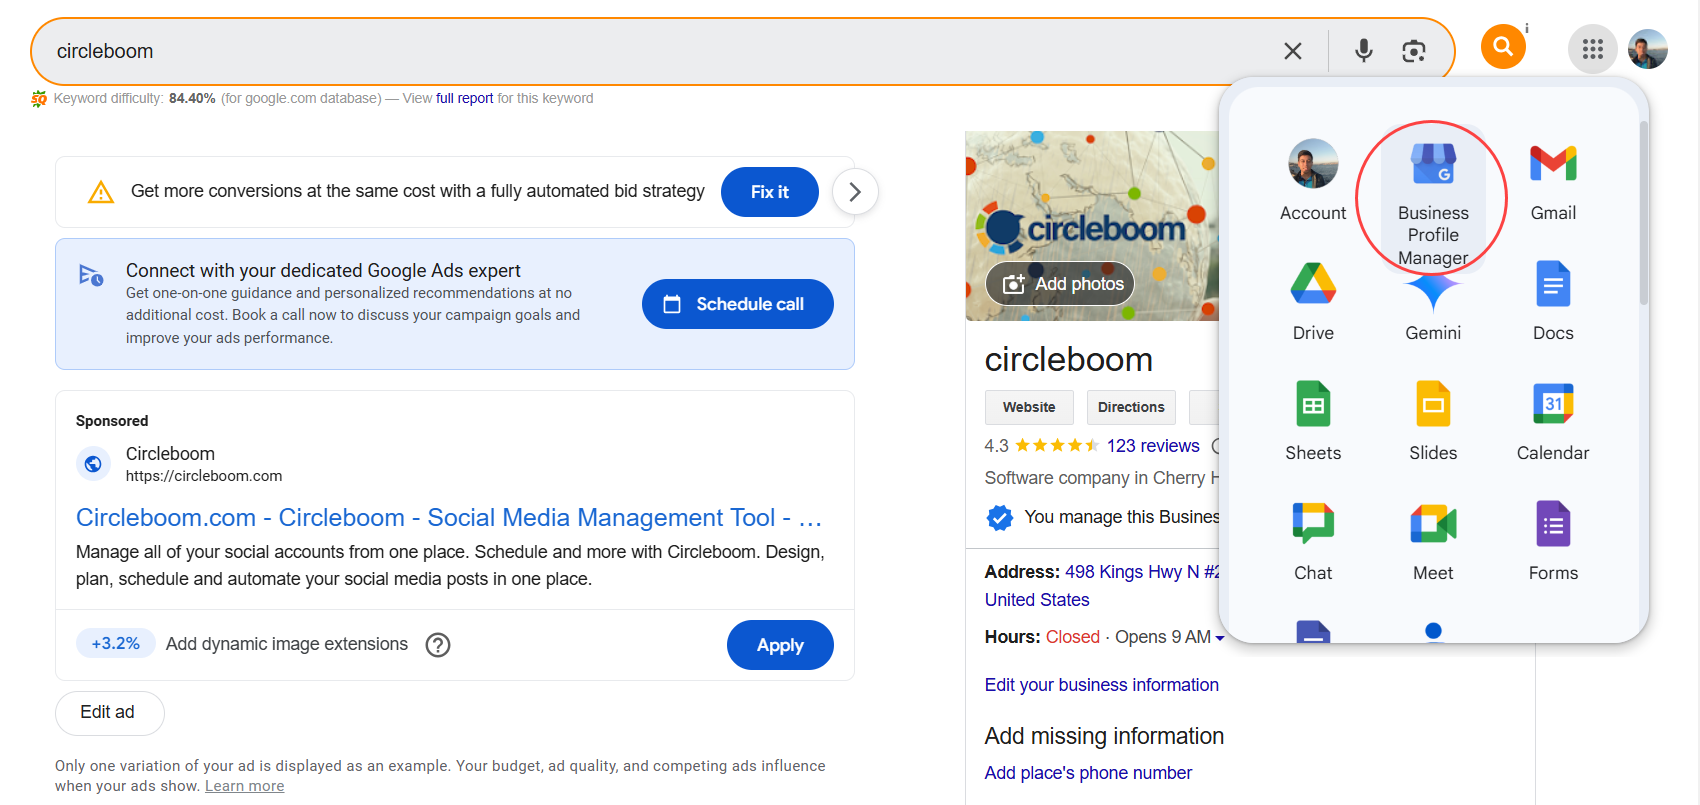Viewport: 1700px width, 805px height.
Task: Open Google Drive app
Action: point(1312,302)
